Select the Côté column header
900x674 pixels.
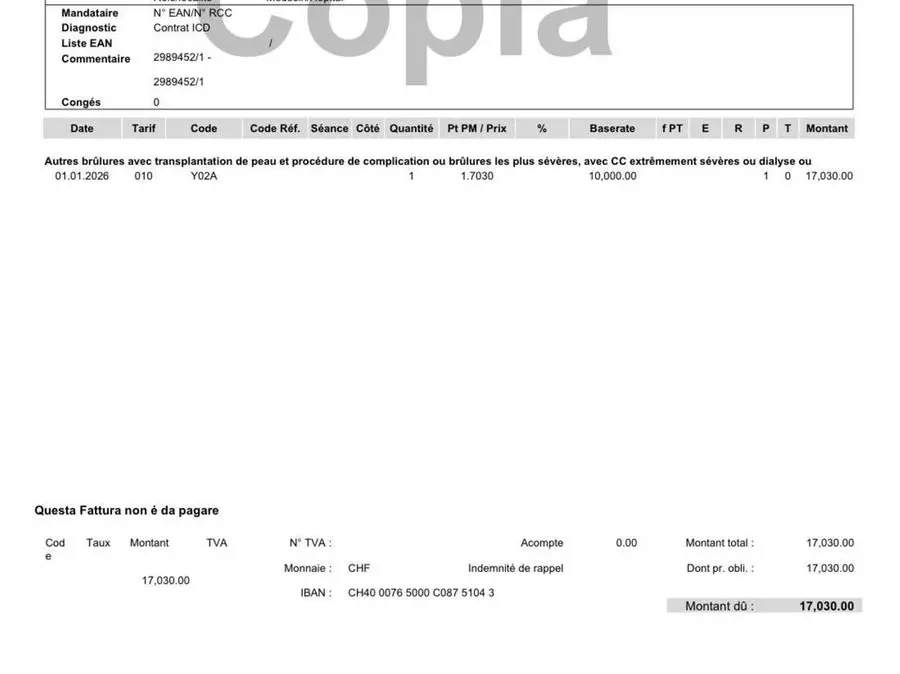tap(368, 128)
